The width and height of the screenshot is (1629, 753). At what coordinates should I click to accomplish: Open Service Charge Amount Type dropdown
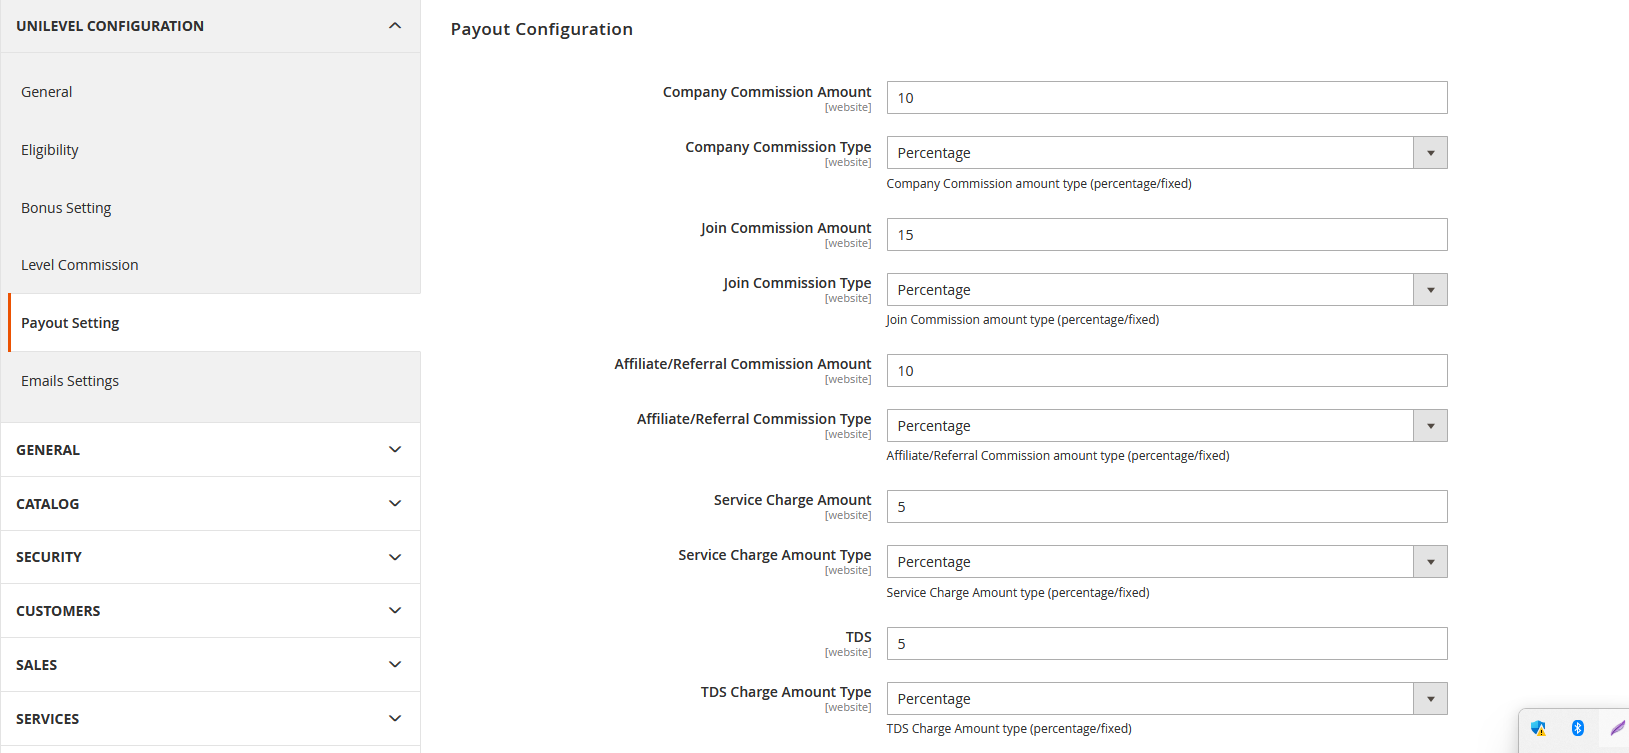coord(1166,562)
